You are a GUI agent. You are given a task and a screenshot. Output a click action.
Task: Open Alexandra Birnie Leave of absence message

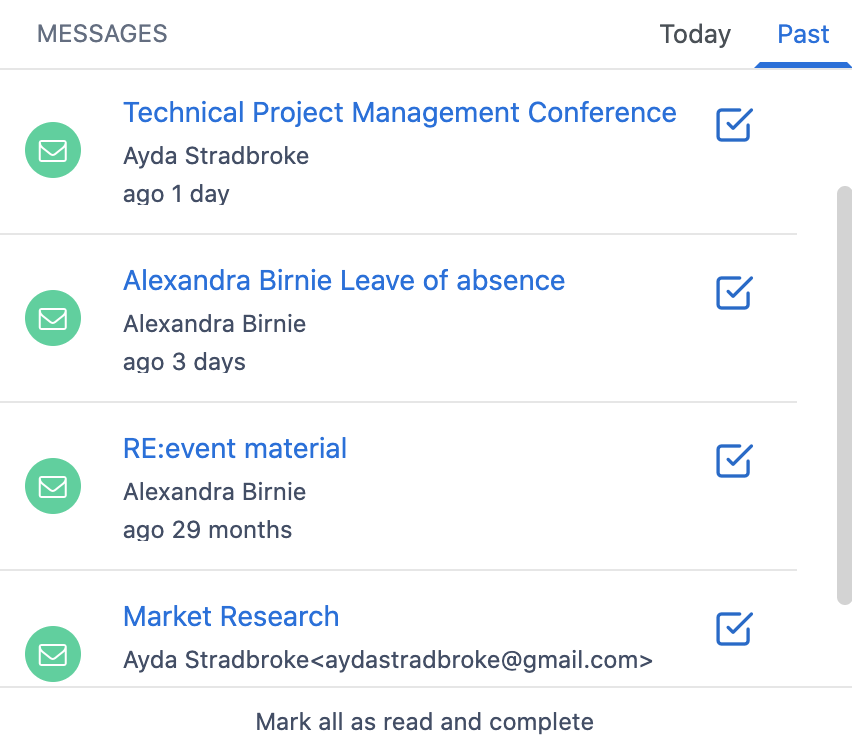(343, 280)
